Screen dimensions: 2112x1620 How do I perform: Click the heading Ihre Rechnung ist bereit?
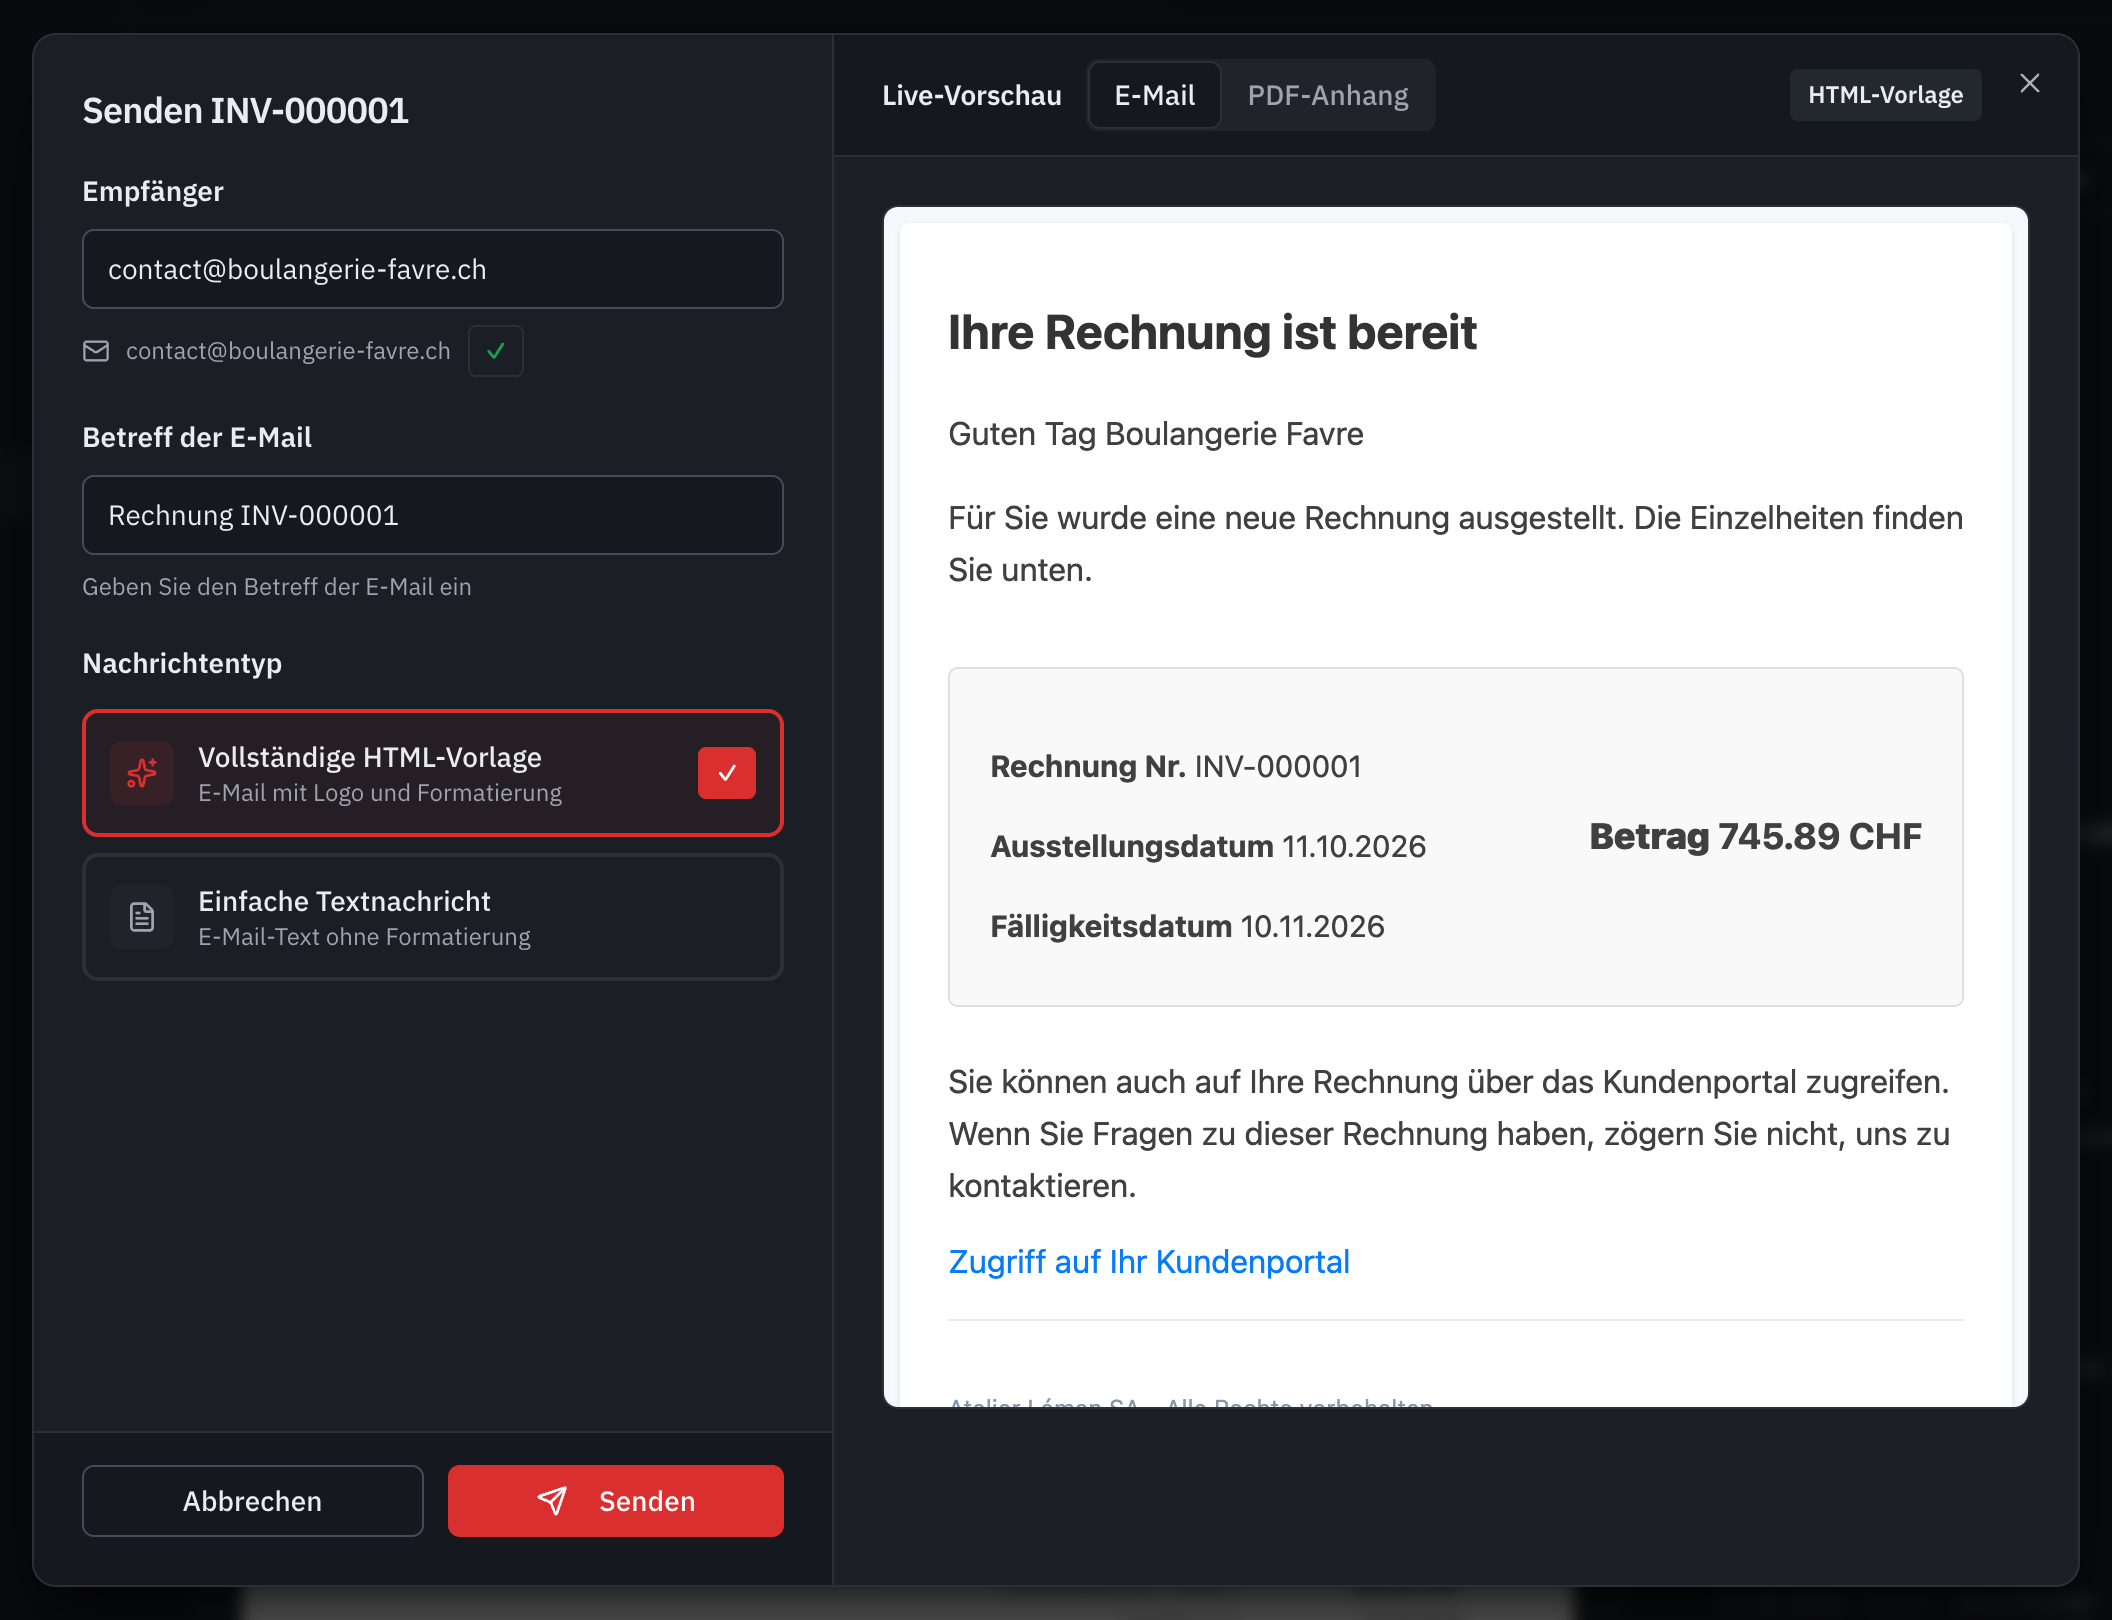point(1212,333)
